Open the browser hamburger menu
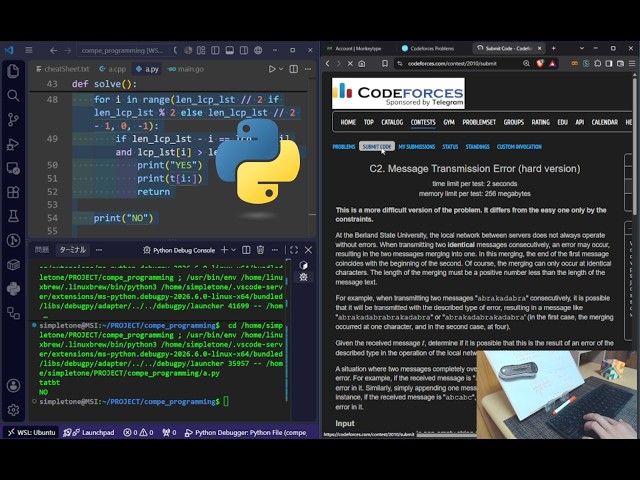Viewport: 640px width, 480px height. coord(632,63)
